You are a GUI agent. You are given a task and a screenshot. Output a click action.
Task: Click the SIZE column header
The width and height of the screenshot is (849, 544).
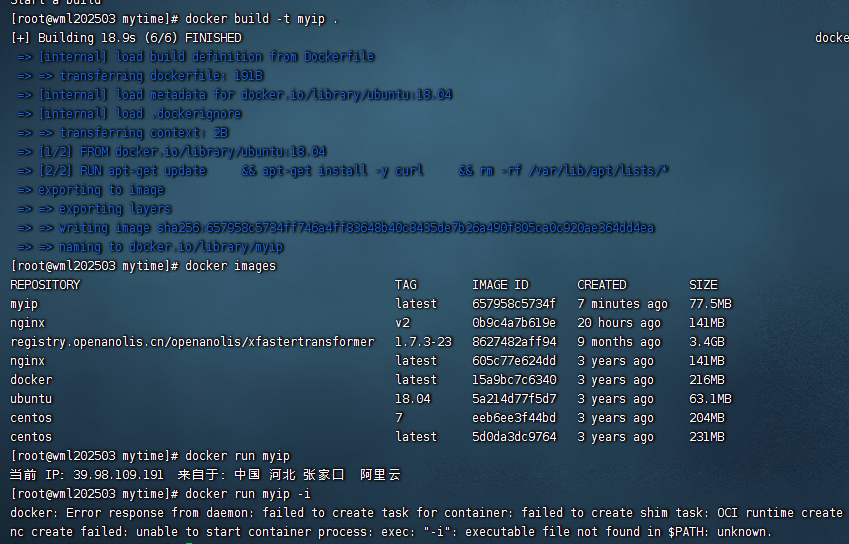(x=703, y=285)
